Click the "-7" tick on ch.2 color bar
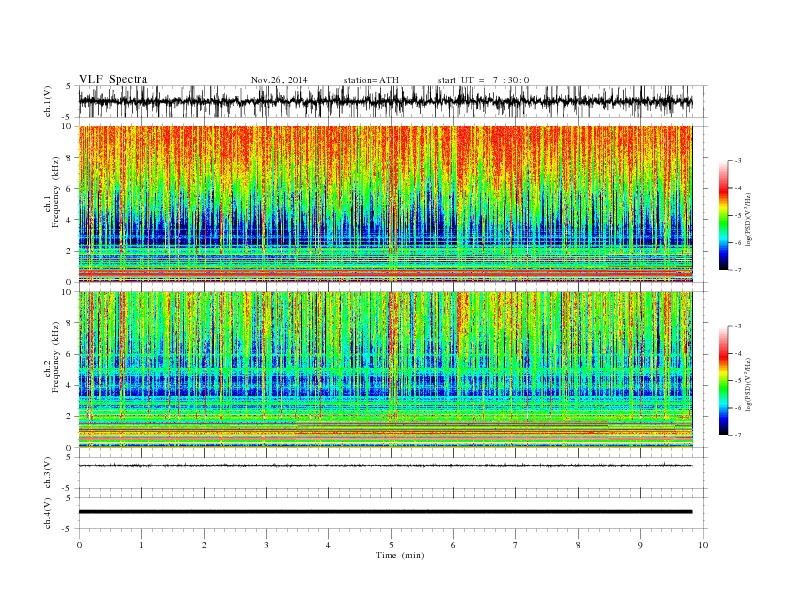The height and width of the screenshot is (612, 792). tap(737, 435)
